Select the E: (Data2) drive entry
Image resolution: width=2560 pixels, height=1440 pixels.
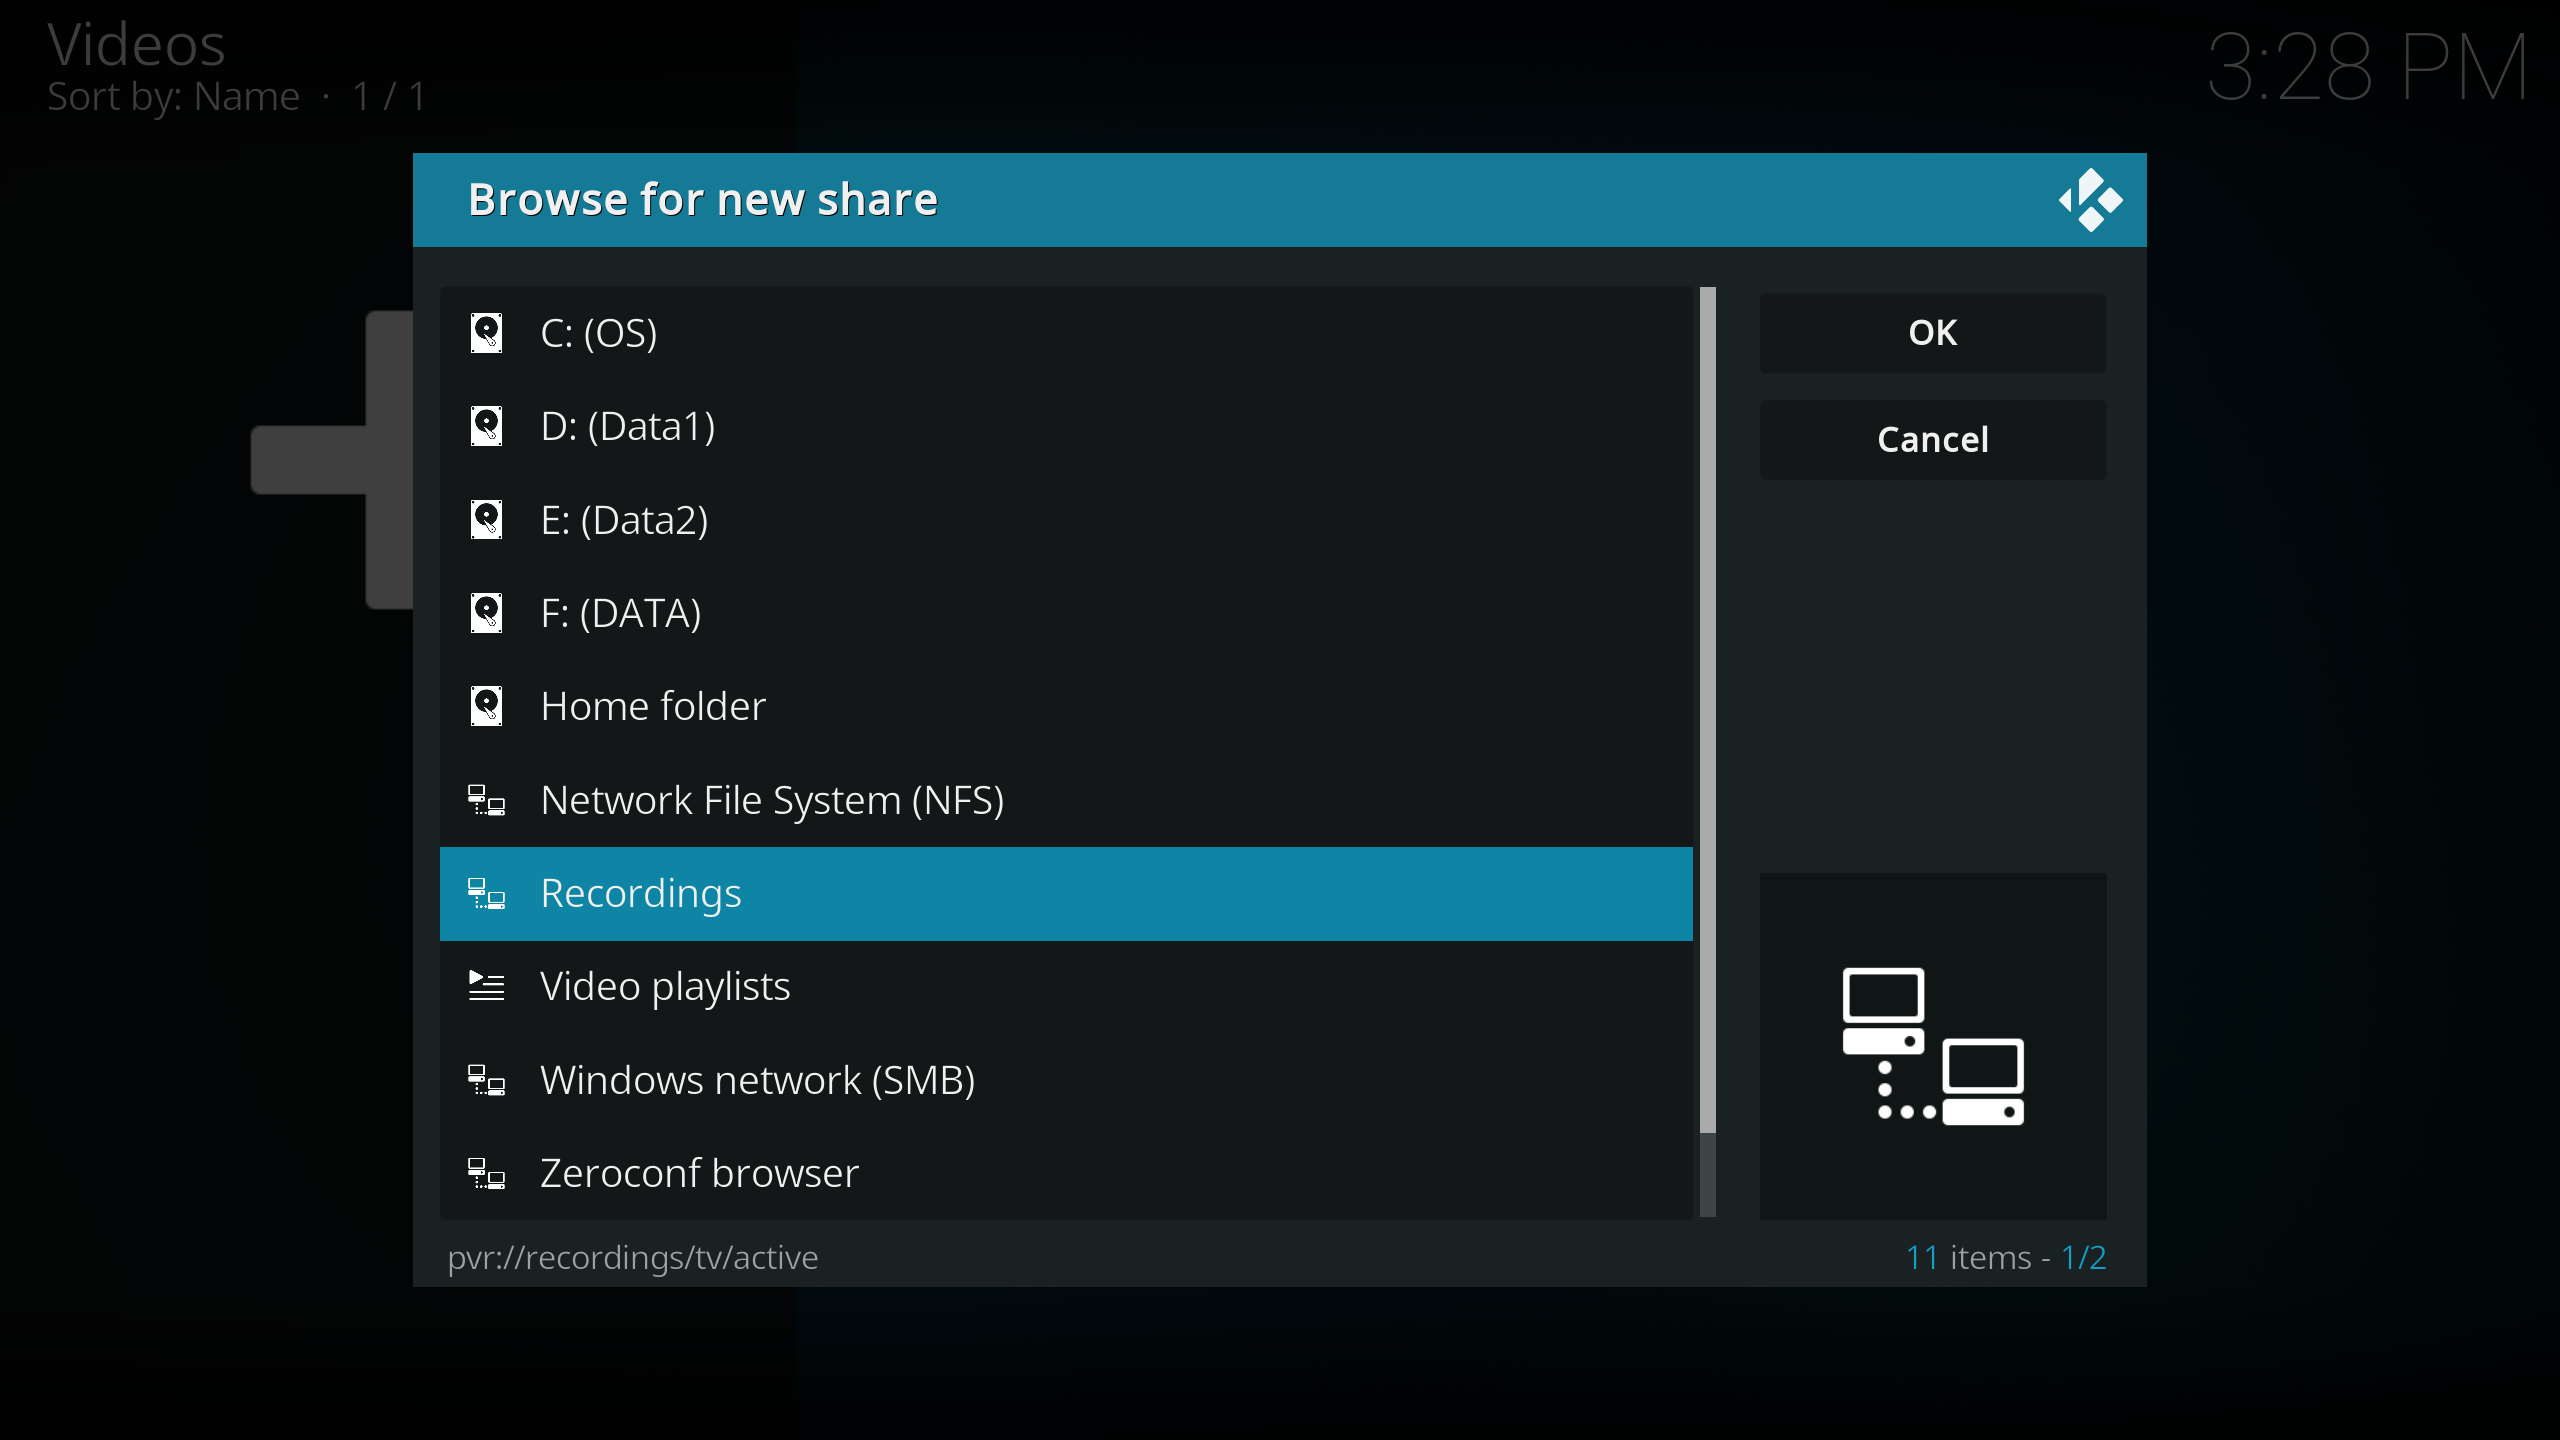tap(1066, 520)
